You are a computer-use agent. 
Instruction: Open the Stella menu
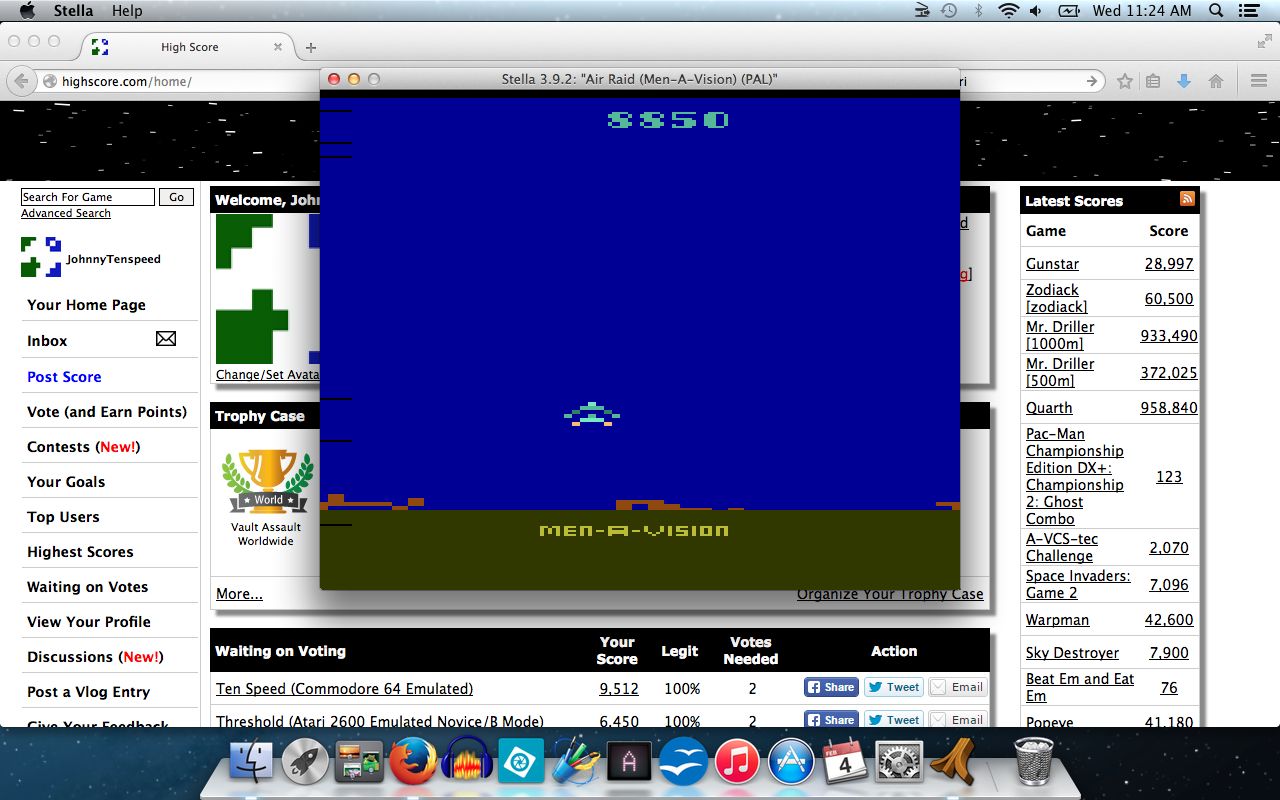pos(72,11)
